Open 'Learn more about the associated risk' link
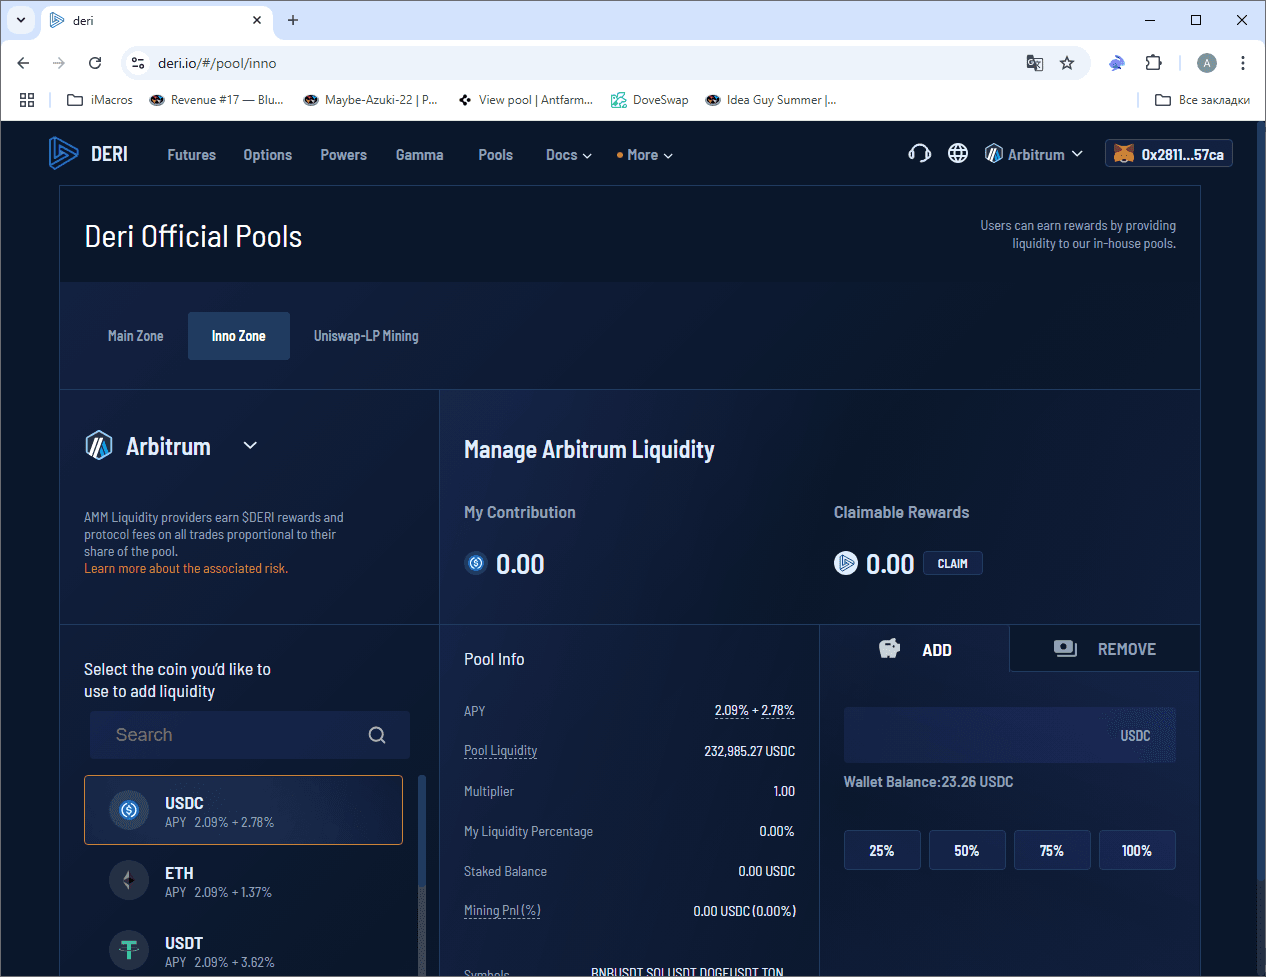This screenshot has width=1266, height=977. click(x=186, y=568)
